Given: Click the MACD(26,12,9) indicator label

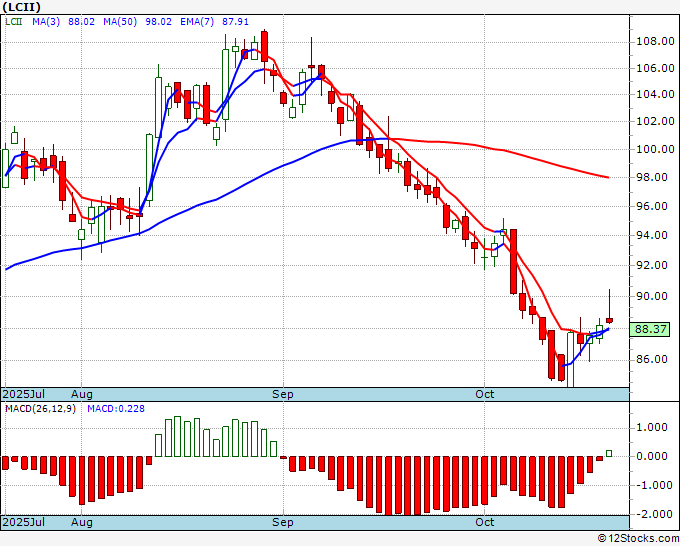Looking at the screenshot, I should pyautogui.click(x=40, y=409).
